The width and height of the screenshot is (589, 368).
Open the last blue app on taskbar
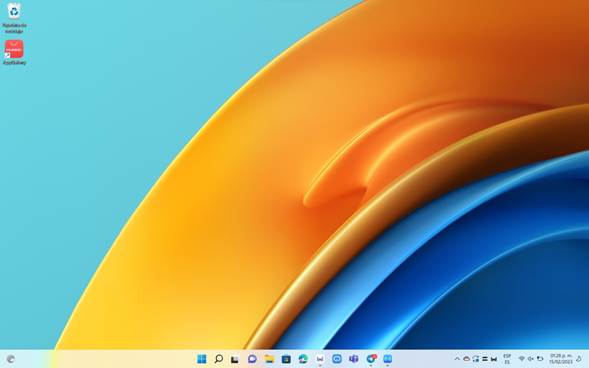[388, 359]
